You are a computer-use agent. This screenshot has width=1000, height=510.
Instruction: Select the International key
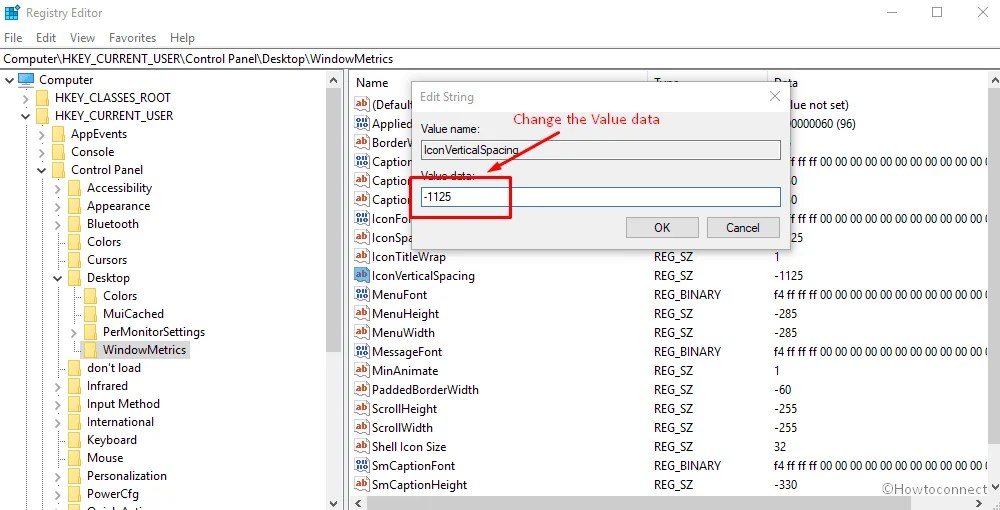121,422
